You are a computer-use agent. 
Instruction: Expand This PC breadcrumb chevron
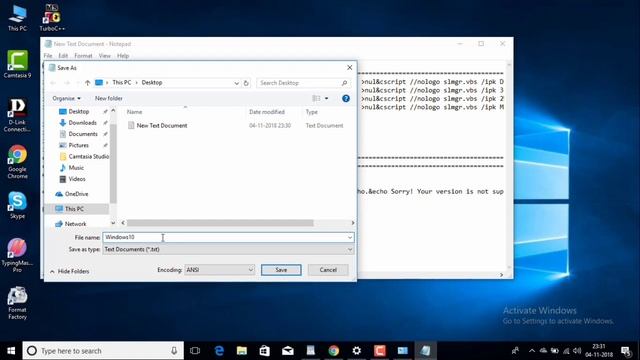point(136,83)
